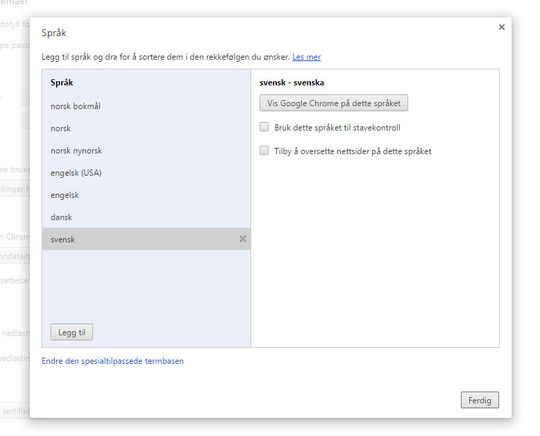Viewport: 540px width, 436px height.
Task: Click 'Bruk dette språket til stavekontroll' label
Action: 338,128
